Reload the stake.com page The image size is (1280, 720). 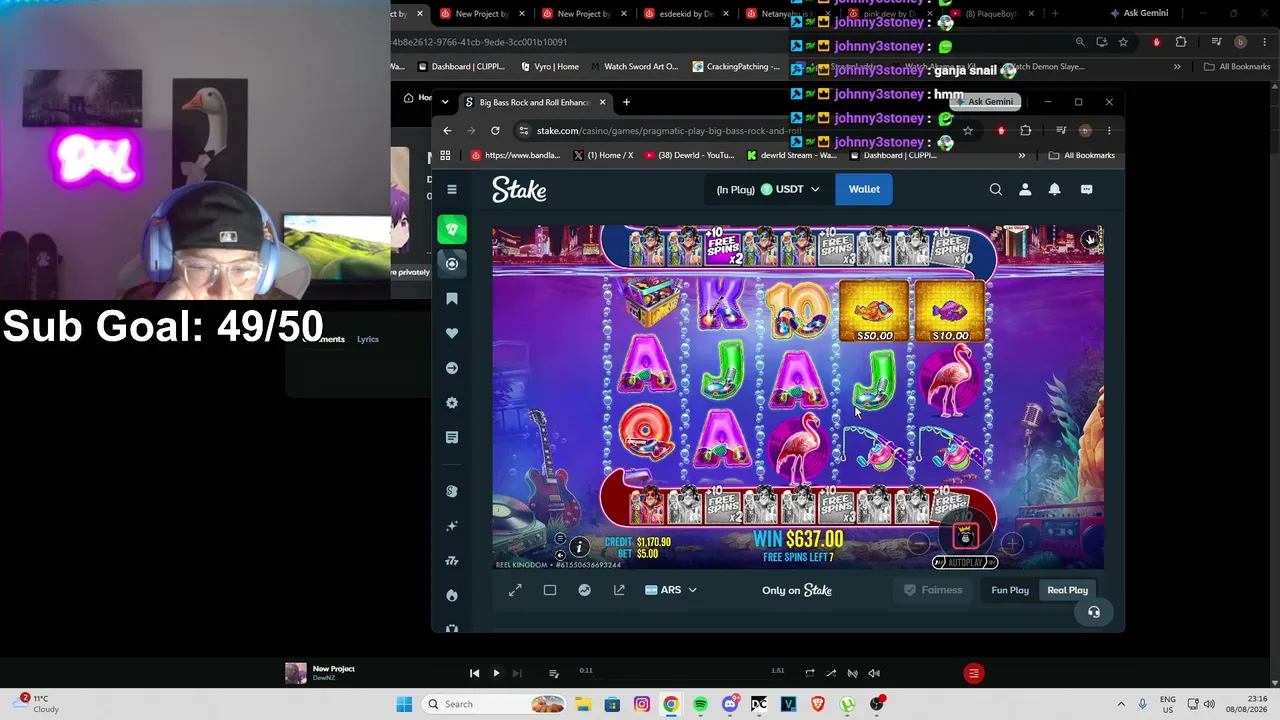(x=495, y=130)
